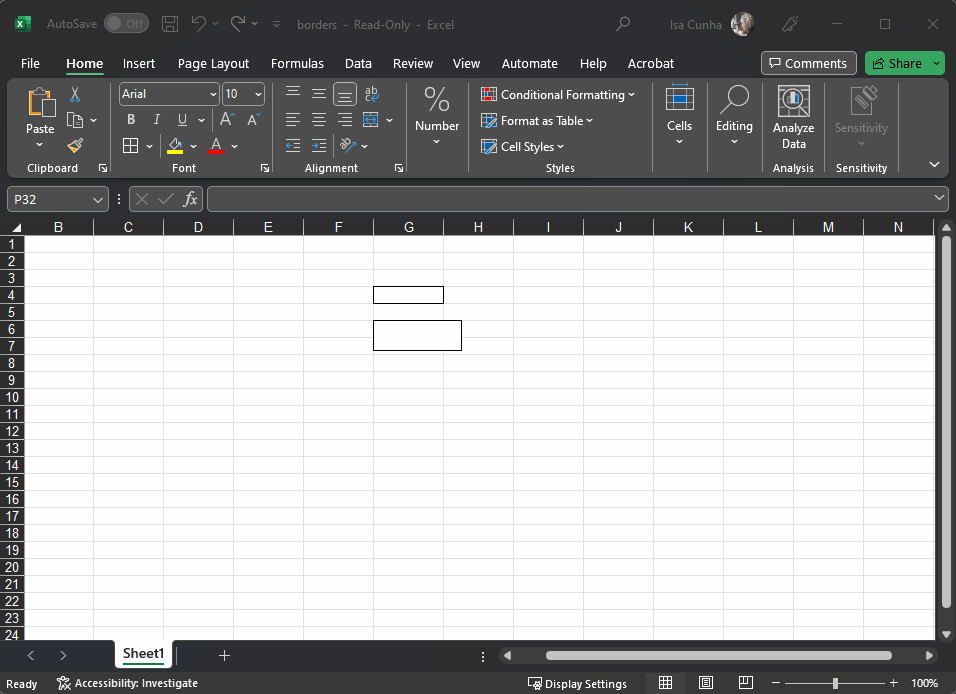This screenshot has height=694, width=956.
Task: Click inside the formula bar field
Action: pyautogui.click(x=570, y=199)
